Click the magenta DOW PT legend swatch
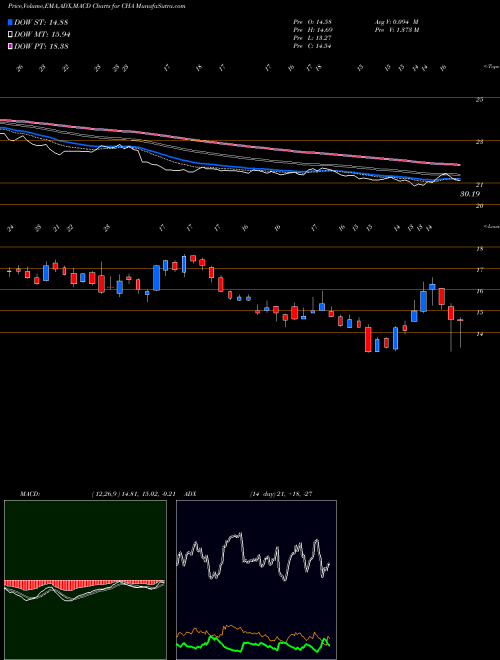The height and width of the screenshot is (660, 500). tap(11, 46)
